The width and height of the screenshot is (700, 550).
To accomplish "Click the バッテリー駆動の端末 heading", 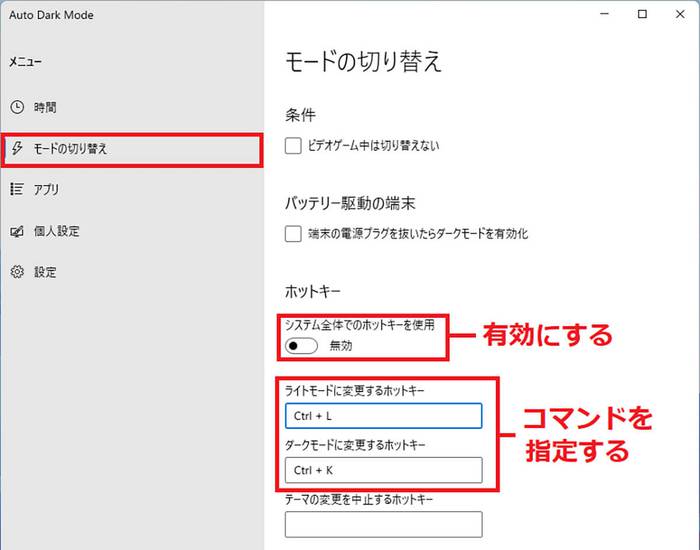I will tap(350, 204).
